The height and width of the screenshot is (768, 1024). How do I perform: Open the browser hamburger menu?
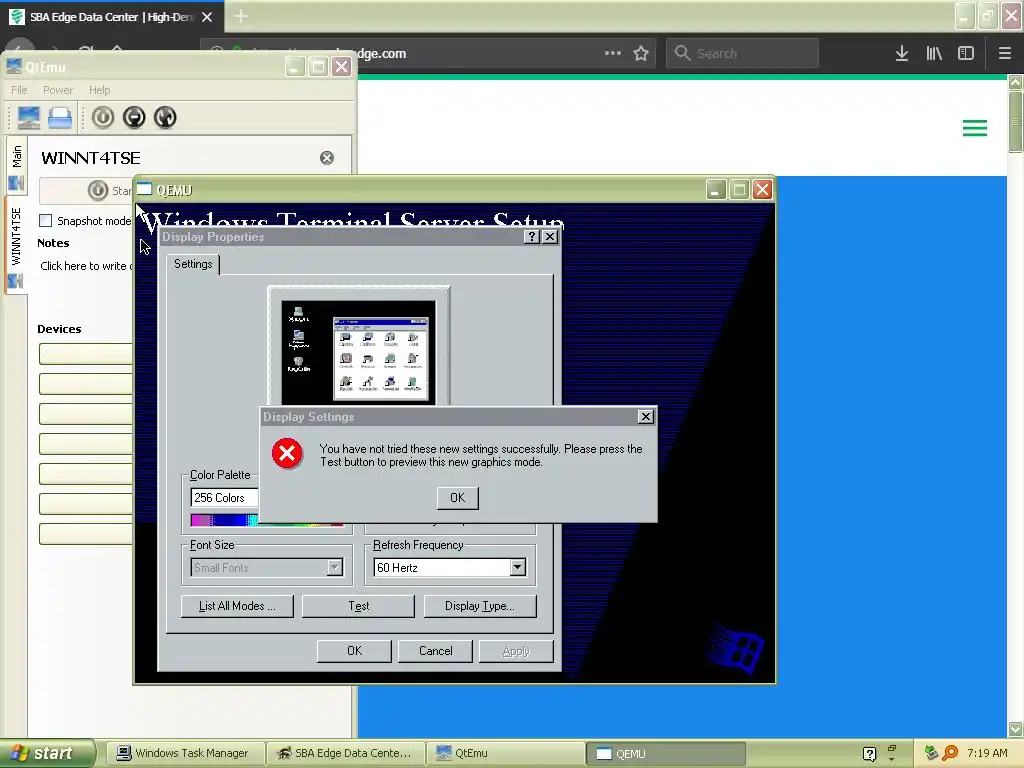click(1004, 54)
